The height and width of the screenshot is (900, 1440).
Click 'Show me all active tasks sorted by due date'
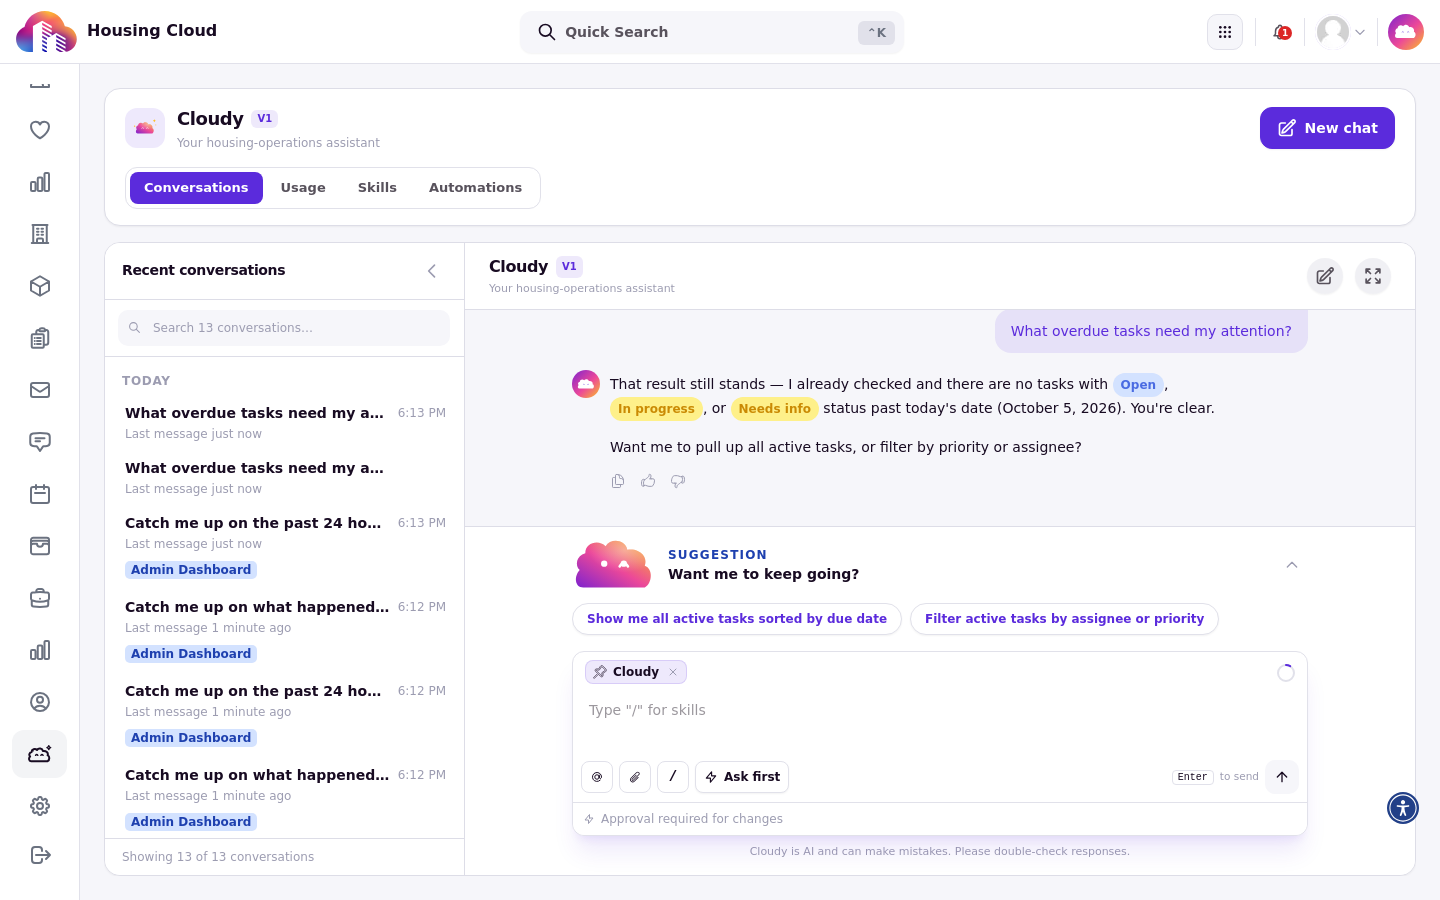737,619
